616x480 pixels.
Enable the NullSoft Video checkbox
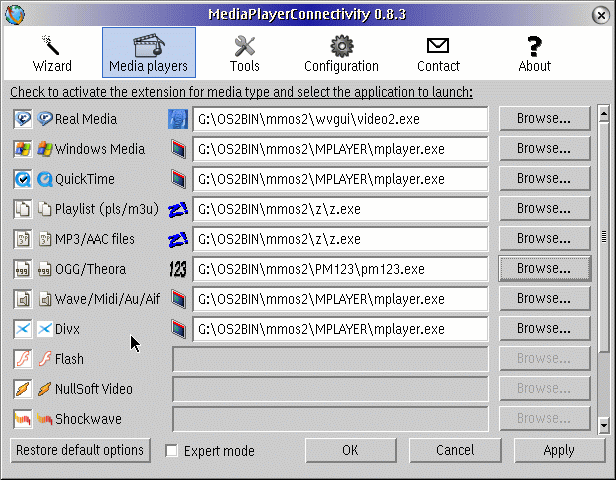23,389
